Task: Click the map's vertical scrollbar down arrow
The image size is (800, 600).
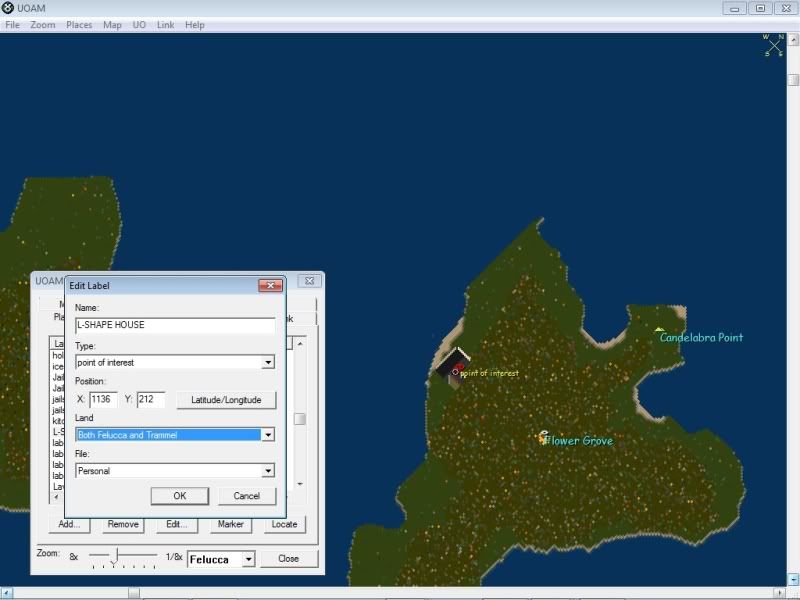Action: coord(793,579)
